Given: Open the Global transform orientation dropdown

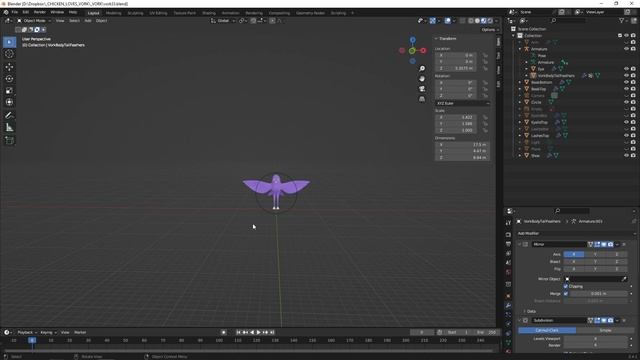Looking at the screenshot, I should (x=223, y=20).
